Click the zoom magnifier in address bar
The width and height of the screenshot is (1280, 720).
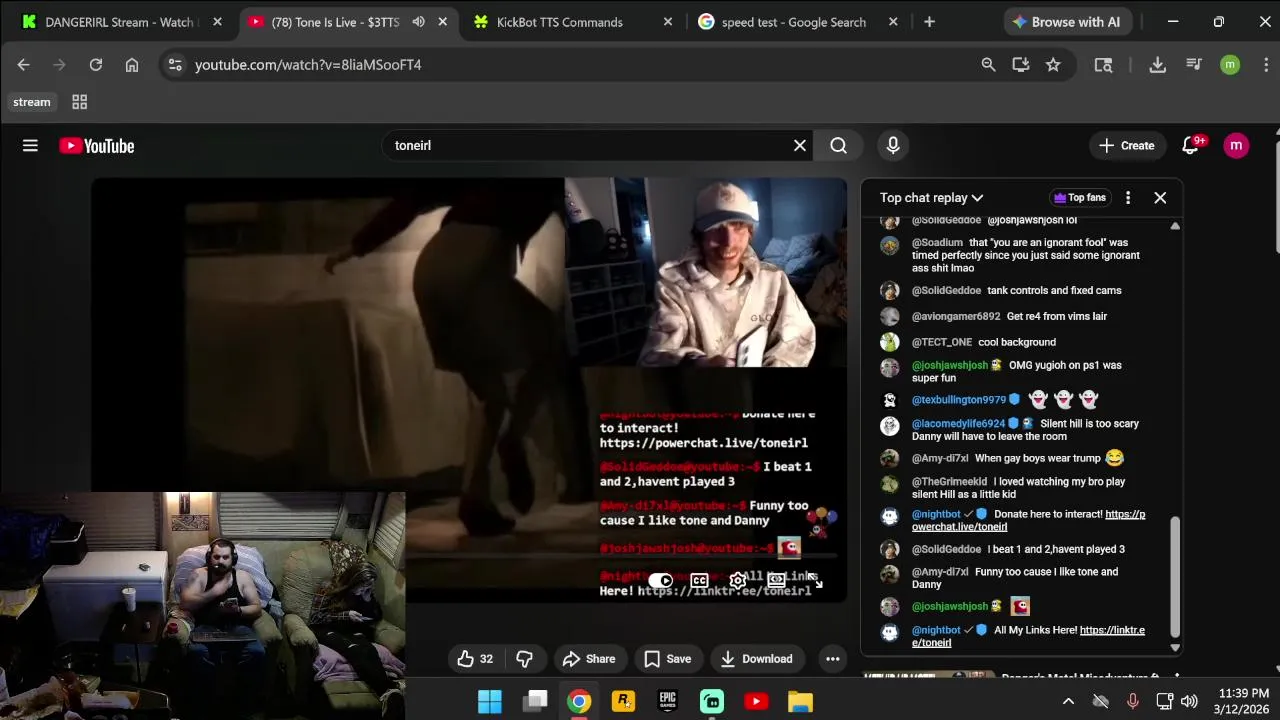tap(988, 65)
